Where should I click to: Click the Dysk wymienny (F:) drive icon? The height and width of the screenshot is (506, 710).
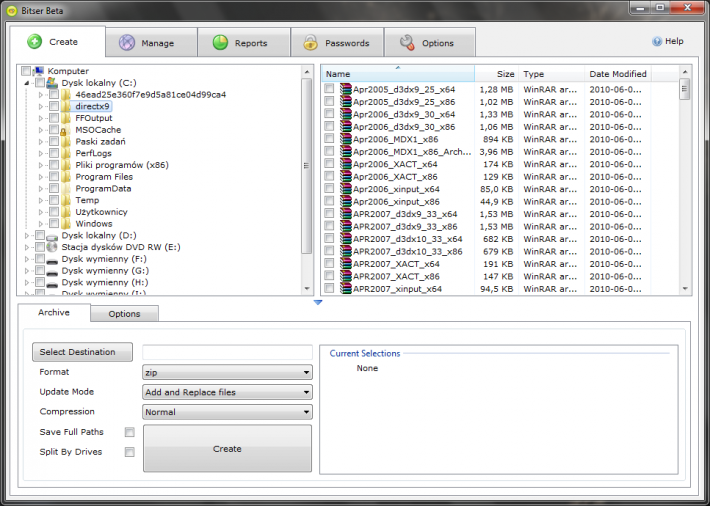click(52, 260)
